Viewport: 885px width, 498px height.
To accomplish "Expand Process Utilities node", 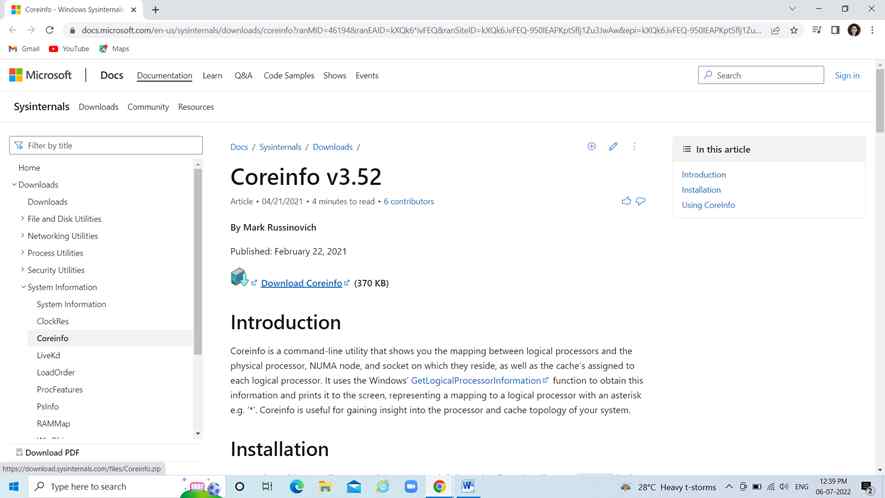I will coord(23,252).
